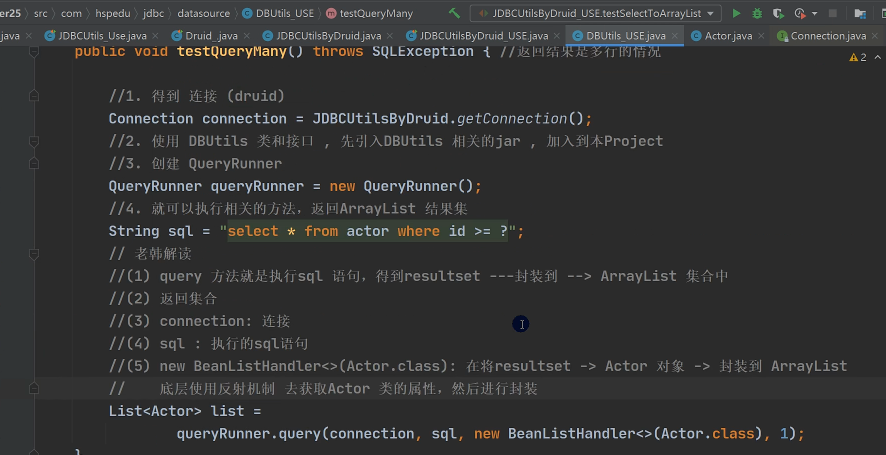
Task: Click the com breadcrumb
Action: click(x=71, y=13)
